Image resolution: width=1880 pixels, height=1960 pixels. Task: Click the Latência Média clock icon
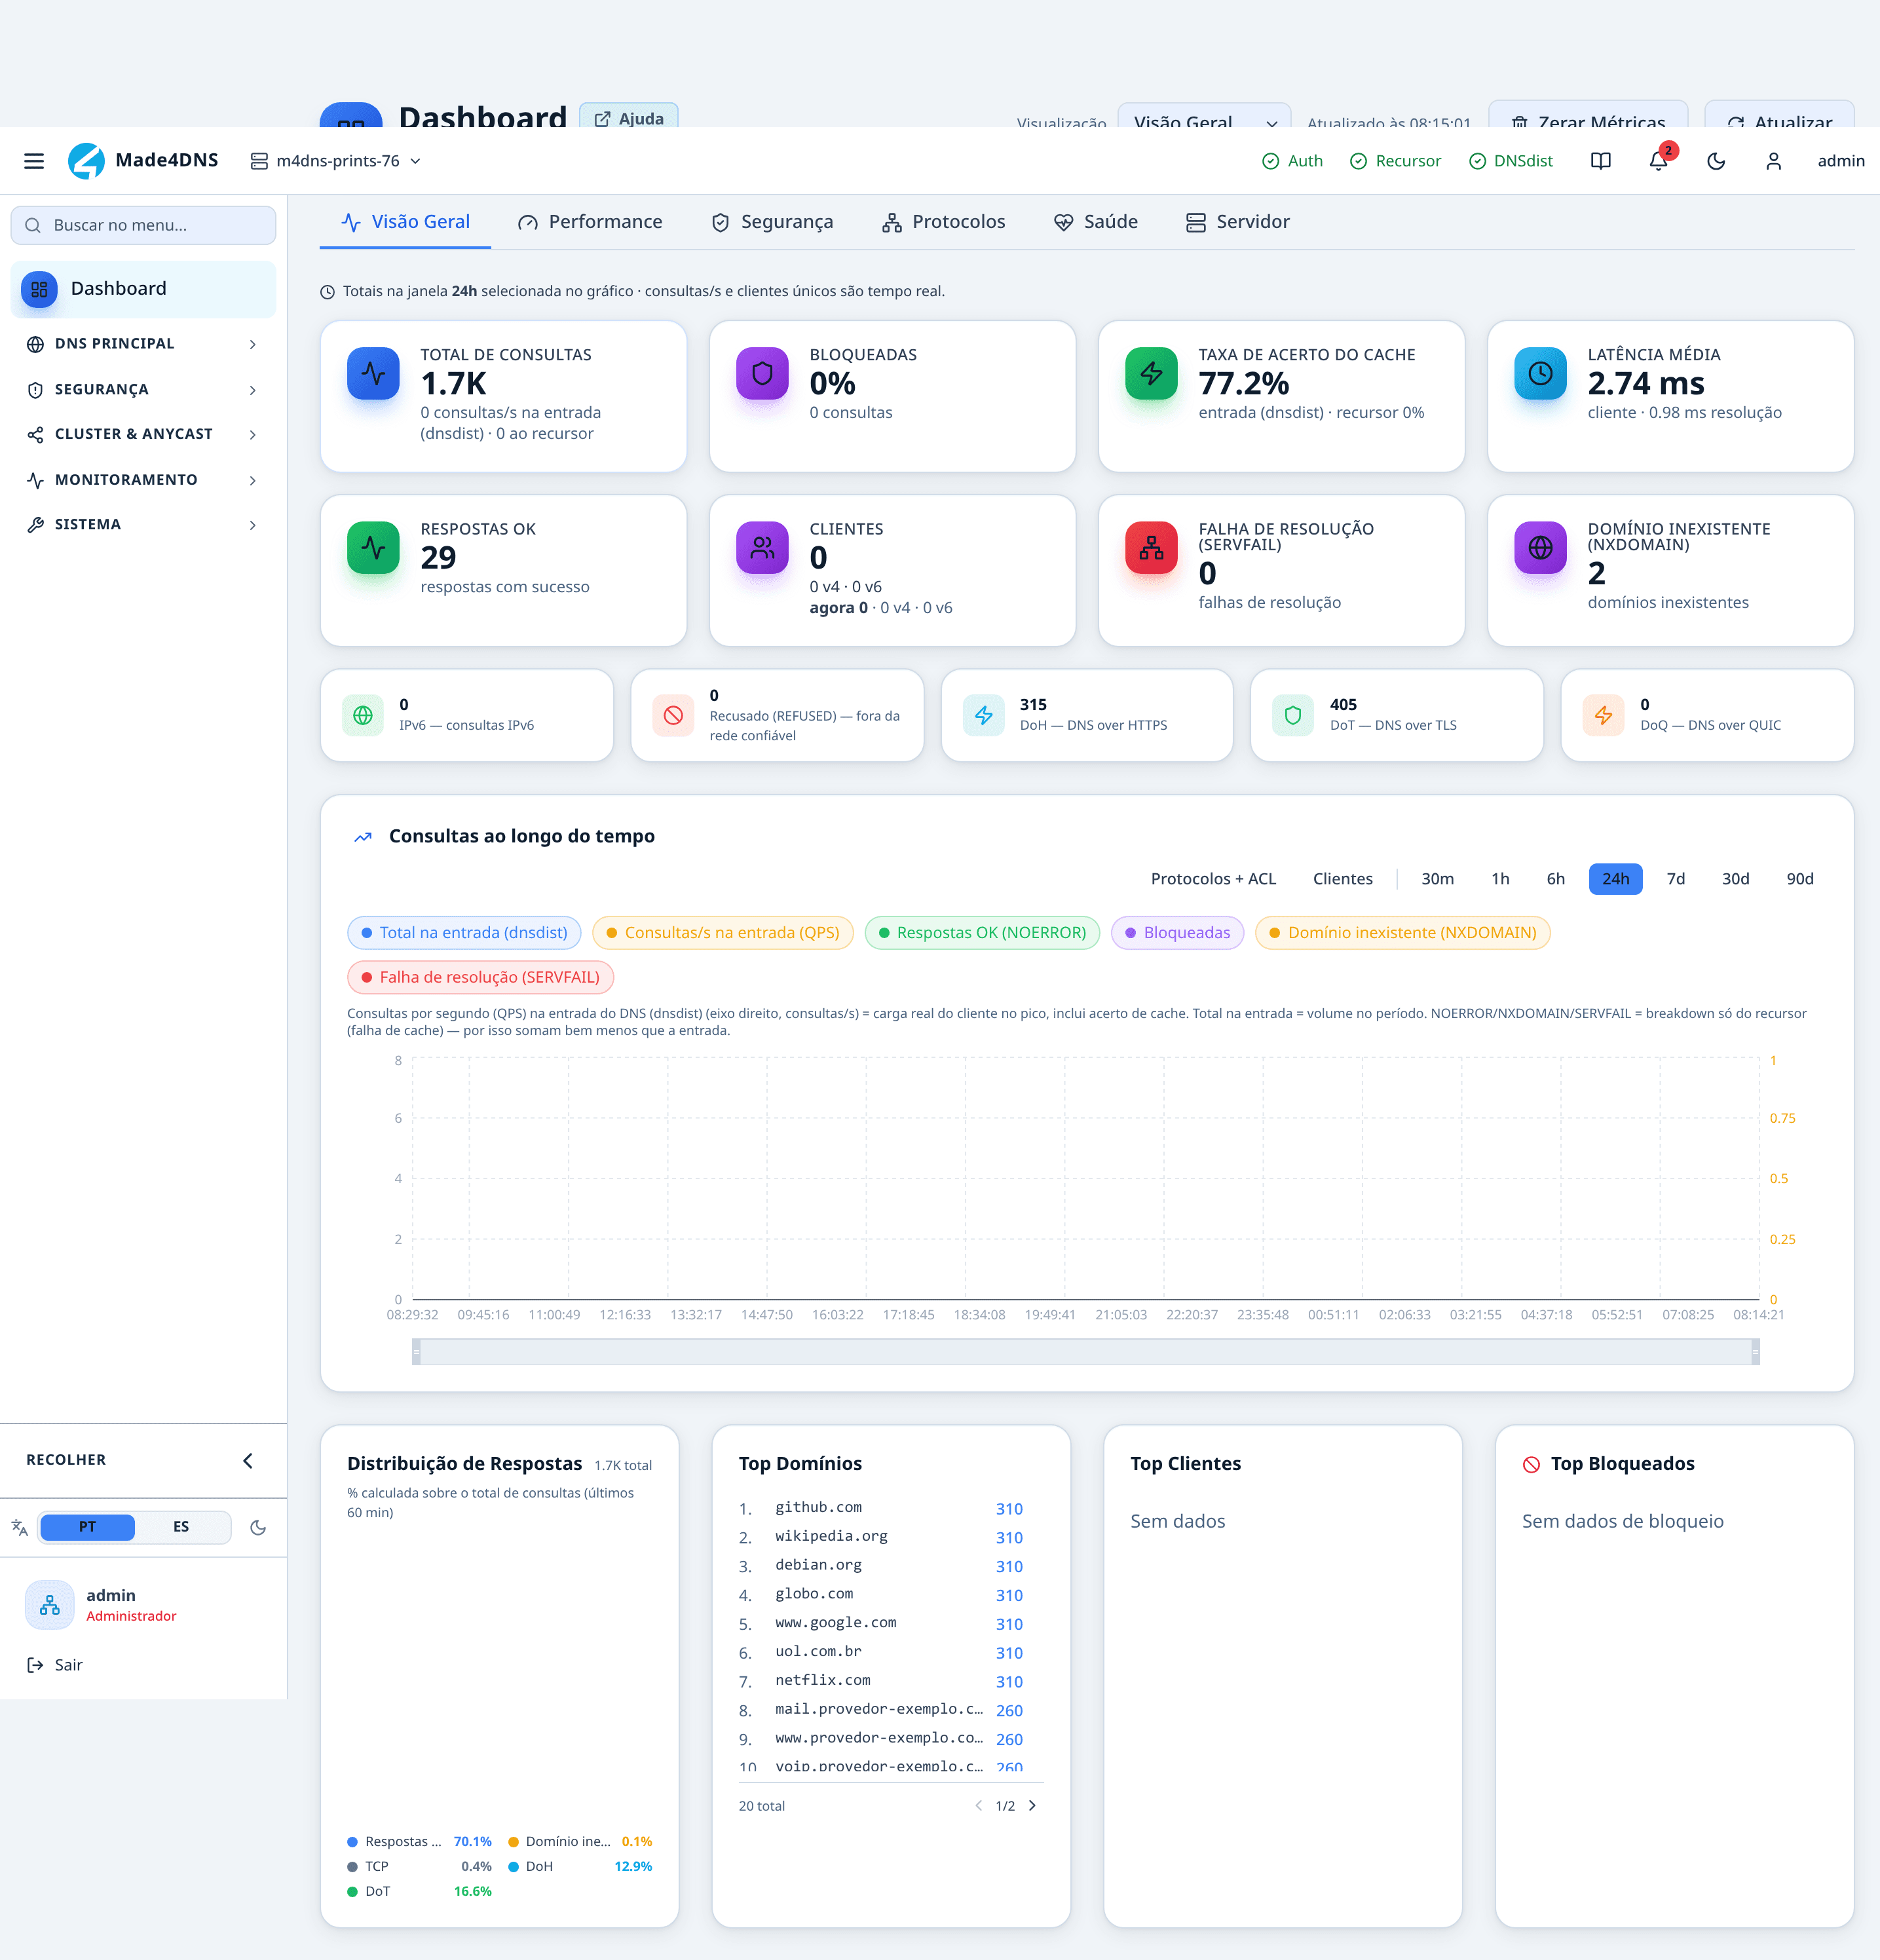coord(1540,373)
